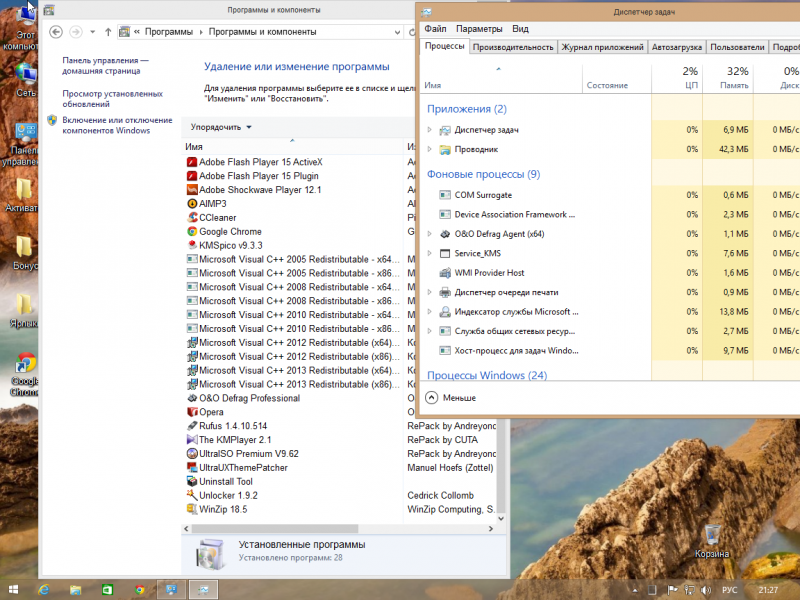Select the Opera program icon
This screenshot has width=800, height=600.
192,412
